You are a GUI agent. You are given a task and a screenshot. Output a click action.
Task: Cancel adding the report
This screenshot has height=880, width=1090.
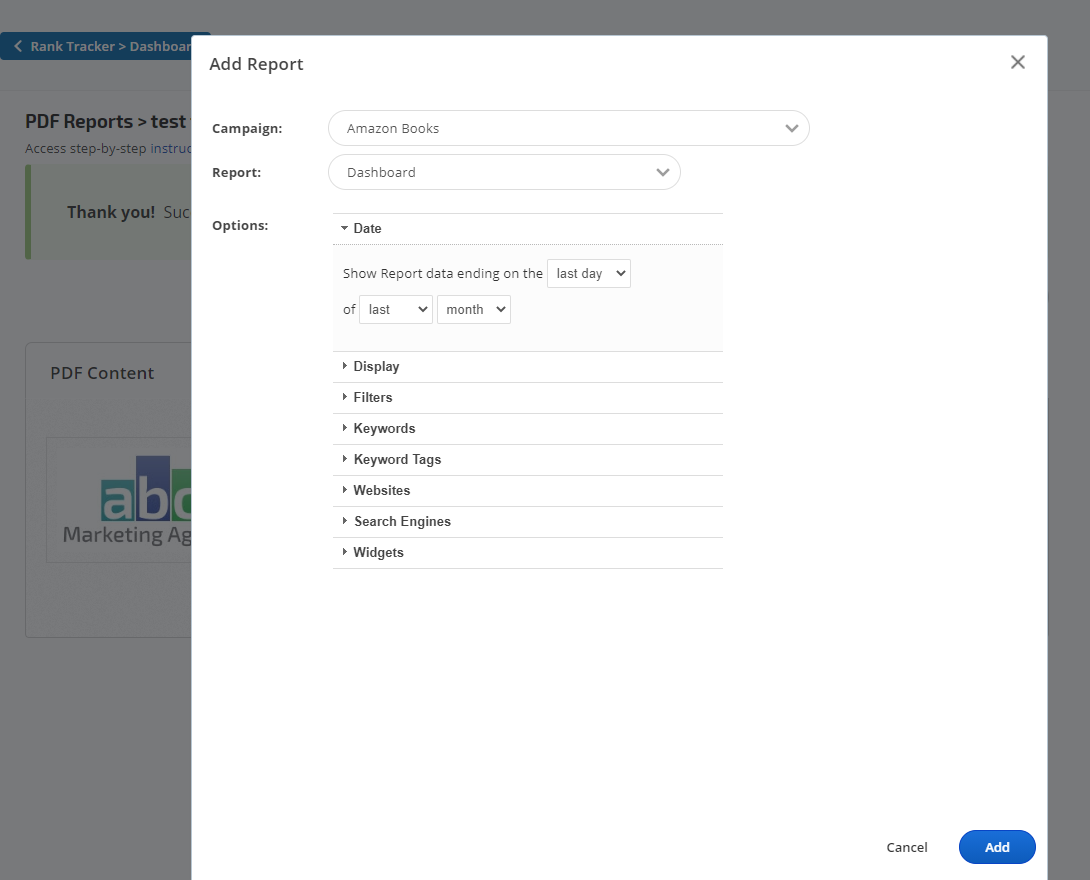click(x=906, y=847)
